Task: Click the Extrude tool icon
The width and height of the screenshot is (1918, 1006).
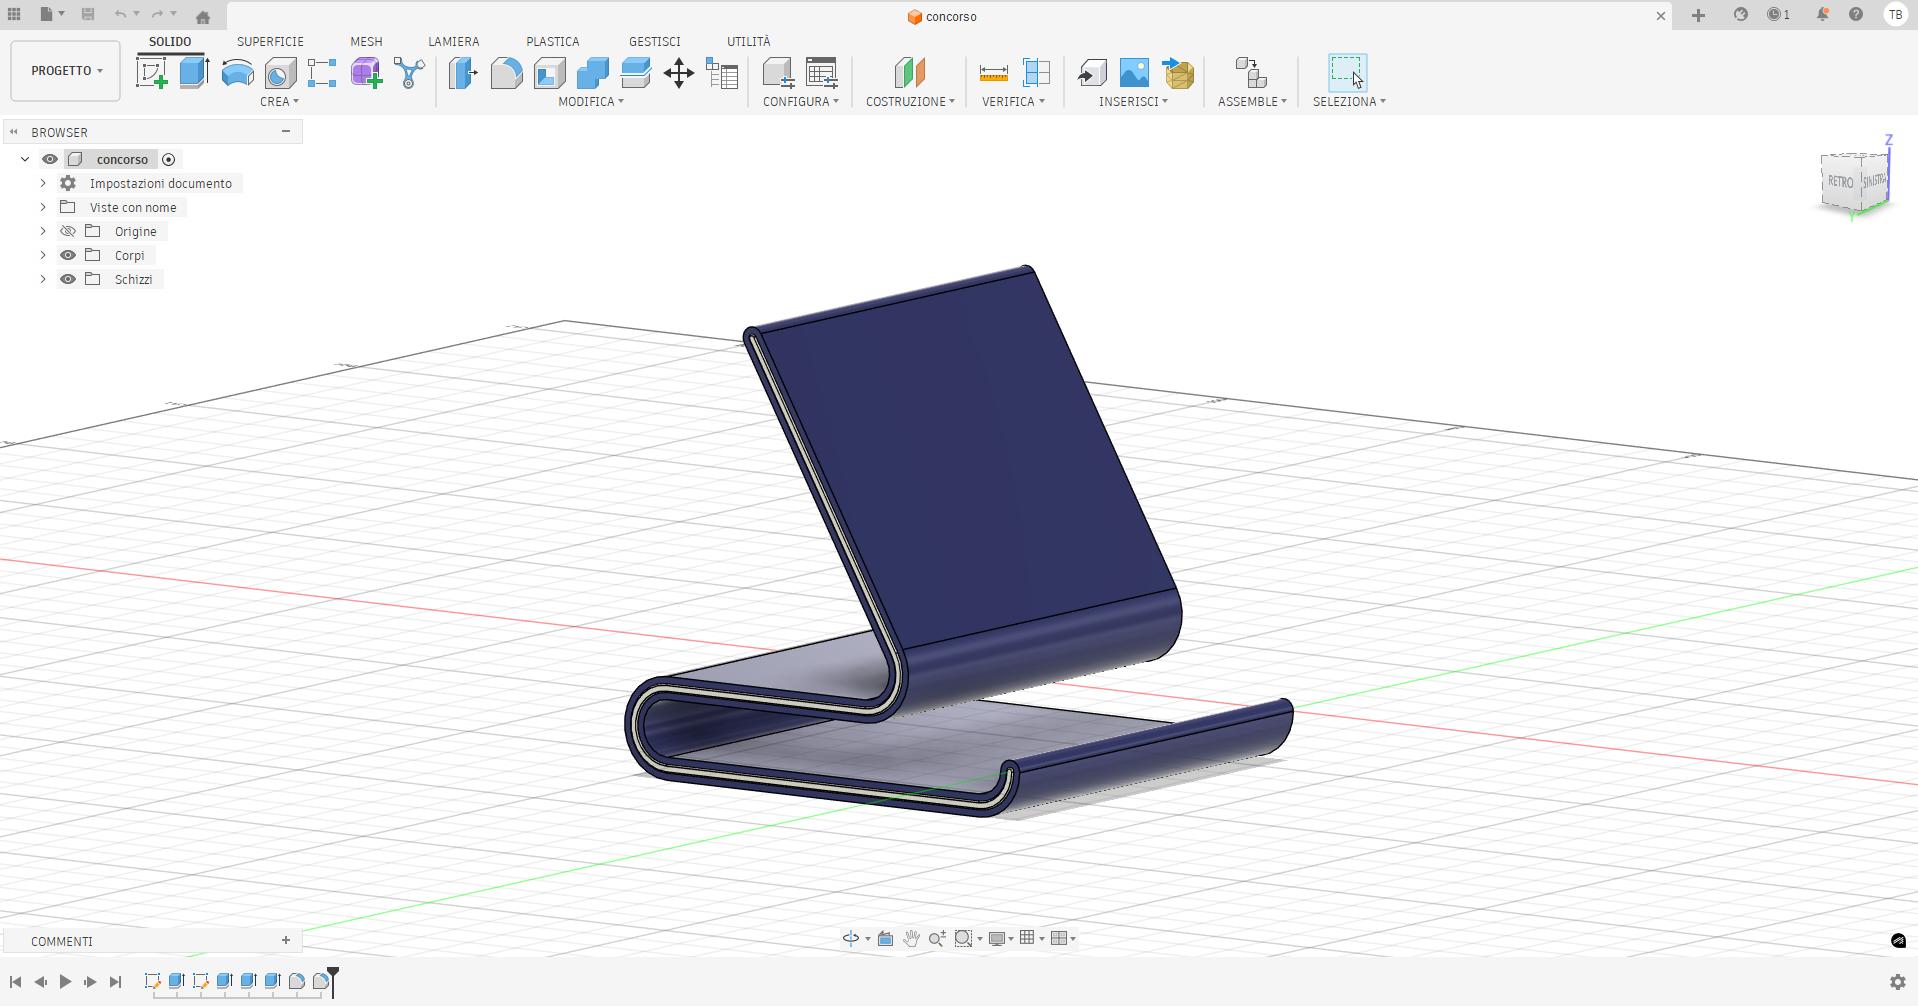Action: (x=194, y=73)
